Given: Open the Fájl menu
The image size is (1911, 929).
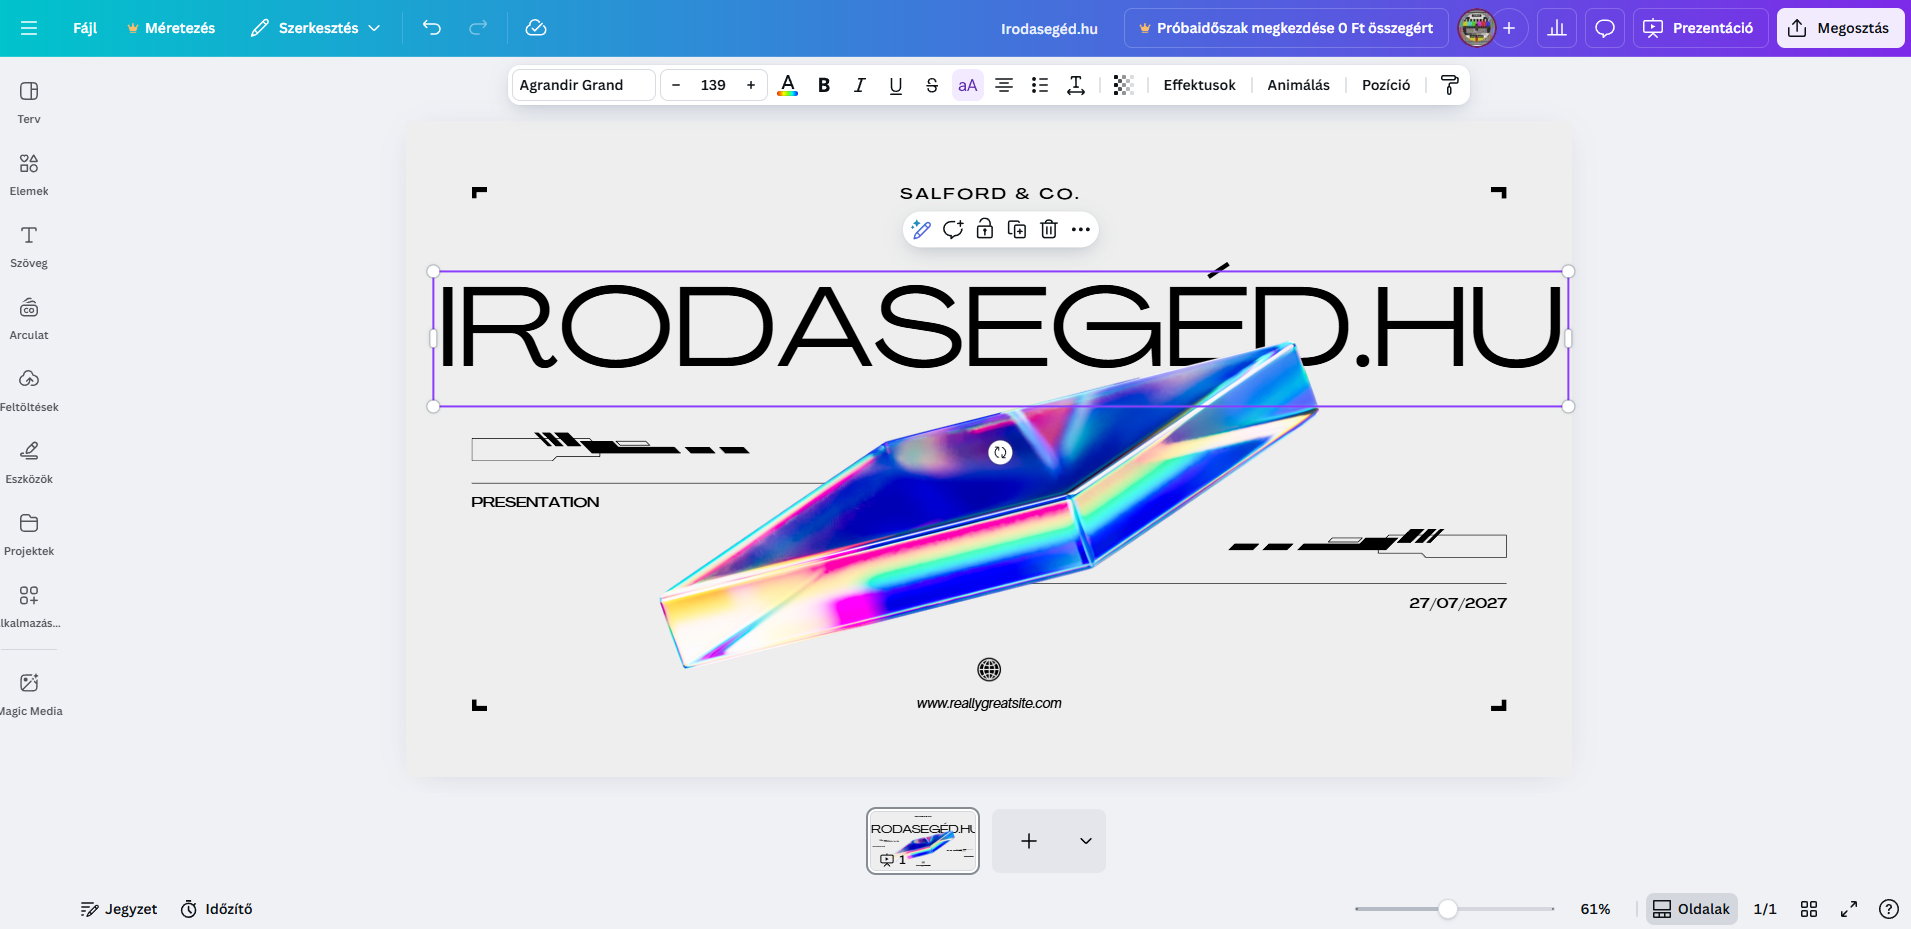Looking at the screenshot, I should [85, 28].
